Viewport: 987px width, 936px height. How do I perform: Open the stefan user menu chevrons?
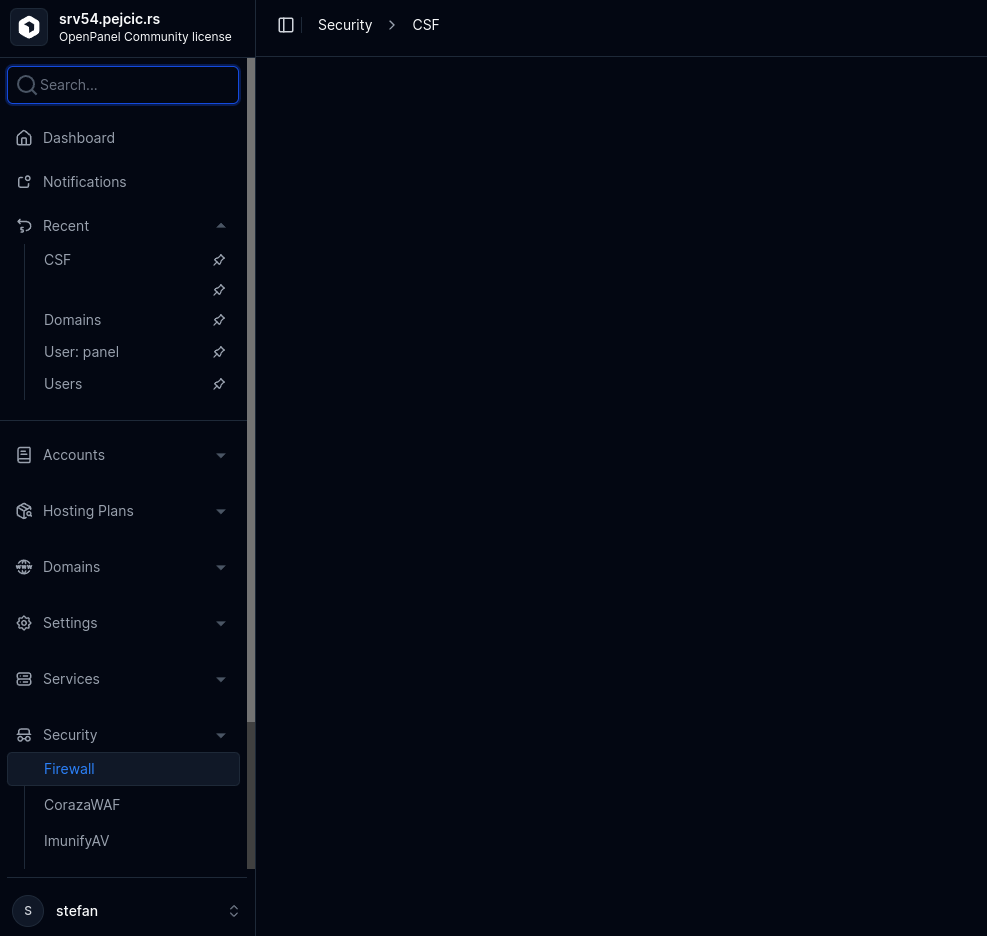point(234,911)
